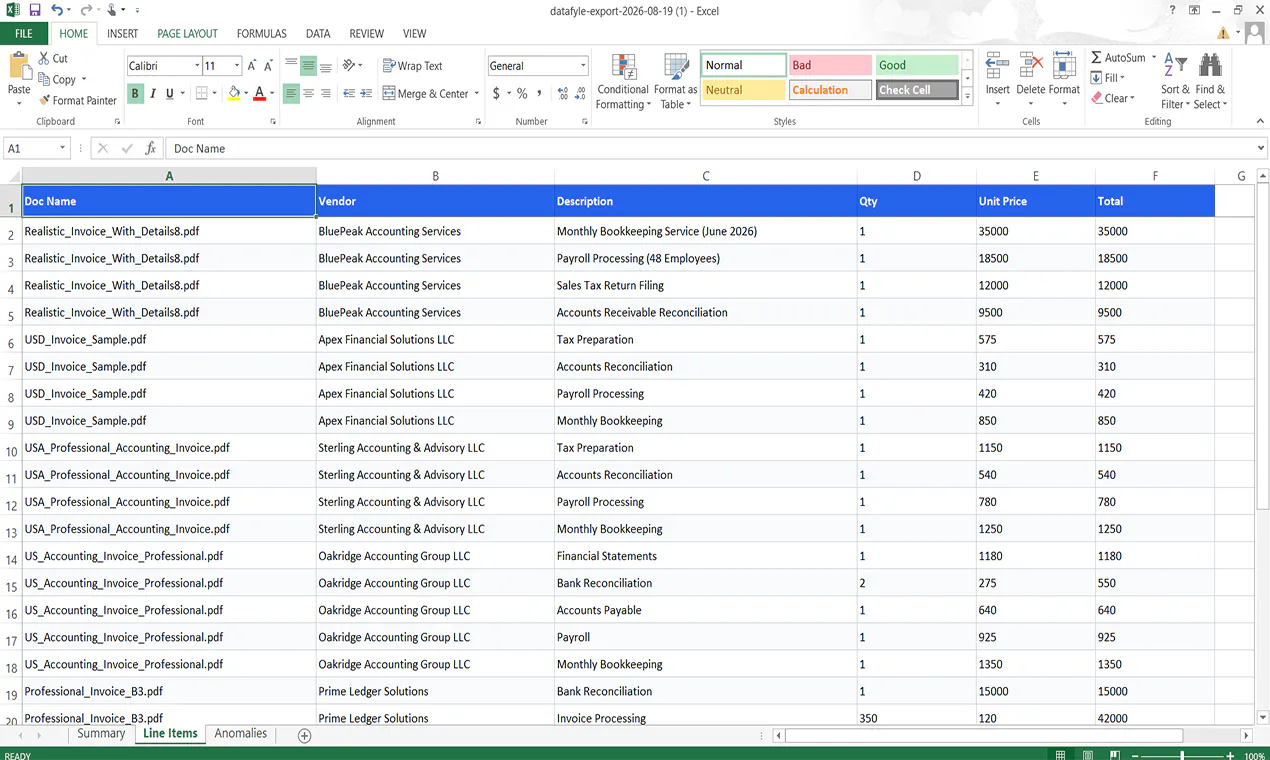Click the Insert cells button
The image size is (1270, 760).
point(997,81)
